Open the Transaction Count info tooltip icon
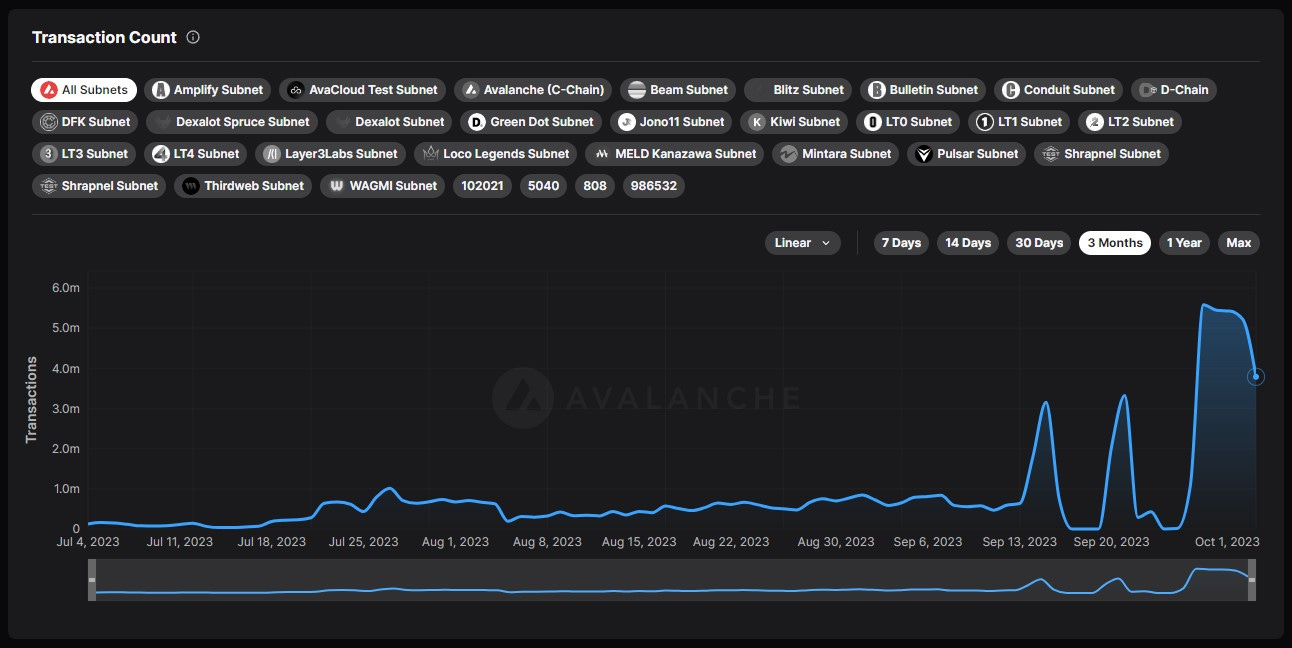 193,37
